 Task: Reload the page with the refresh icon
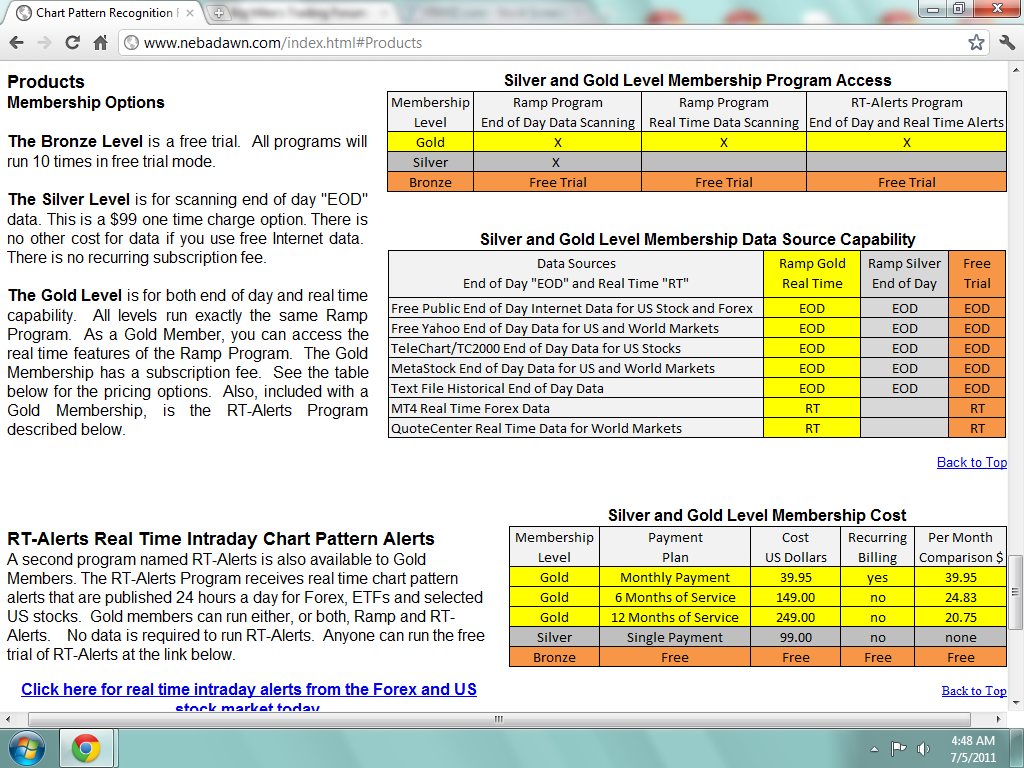pyautogui.click(x=72, y=43)
